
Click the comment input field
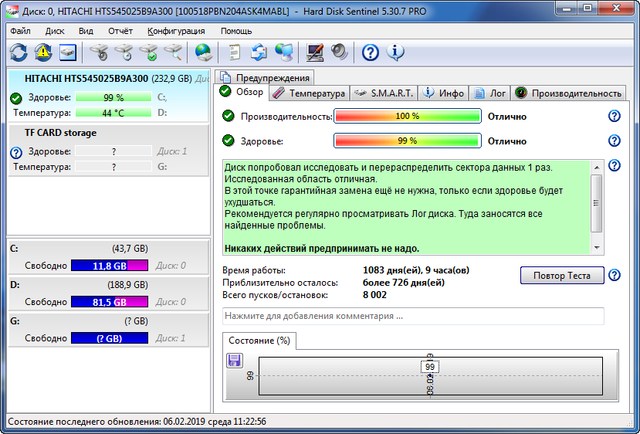pos(413,316)
